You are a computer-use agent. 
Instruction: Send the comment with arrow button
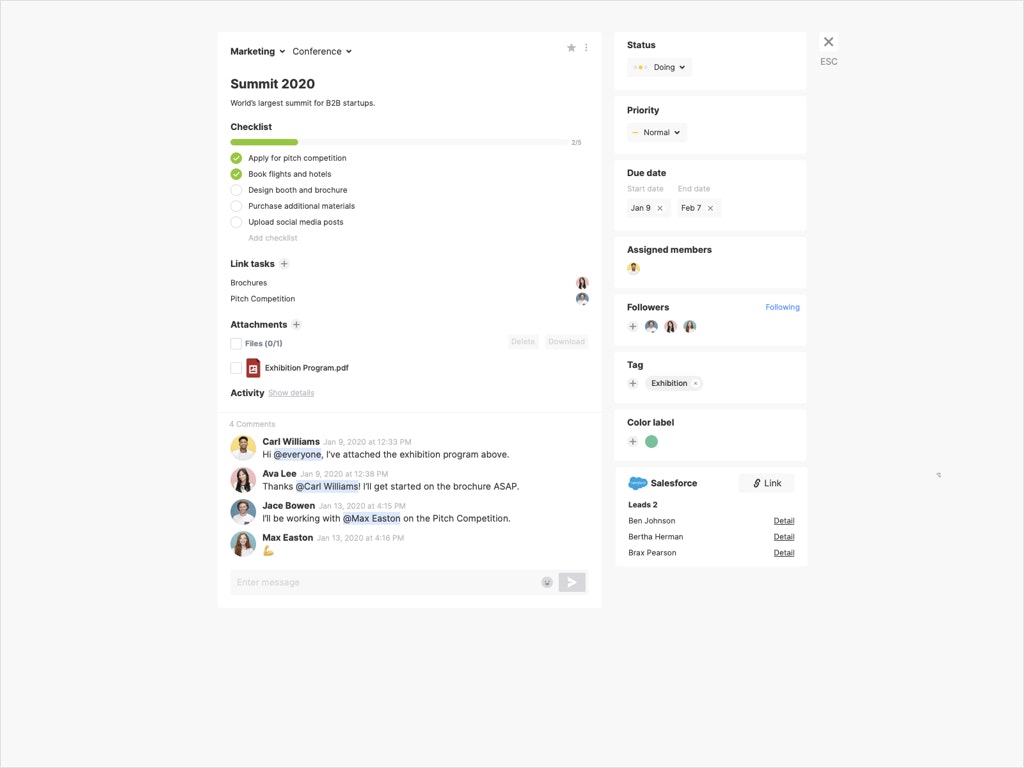(572, 582)
